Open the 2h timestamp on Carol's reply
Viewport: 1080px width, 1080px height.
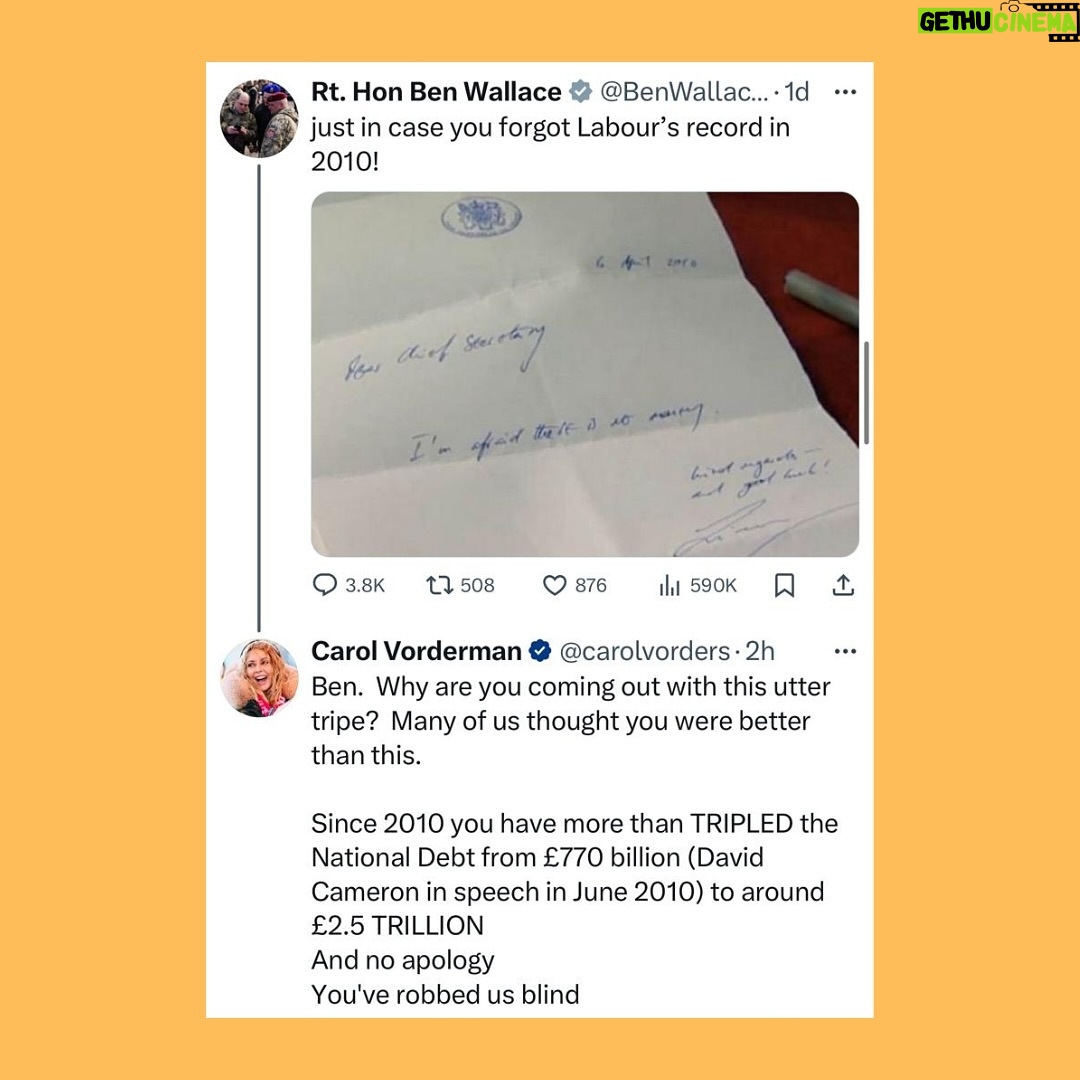(760, 651)
